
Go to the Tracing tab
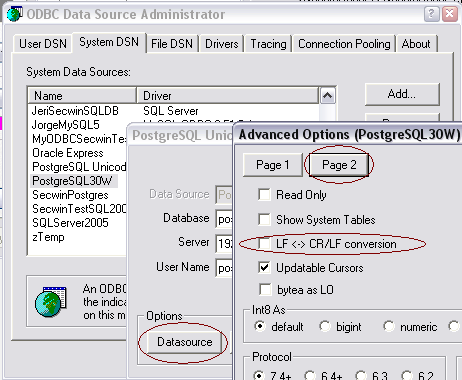tap(268, 44)
